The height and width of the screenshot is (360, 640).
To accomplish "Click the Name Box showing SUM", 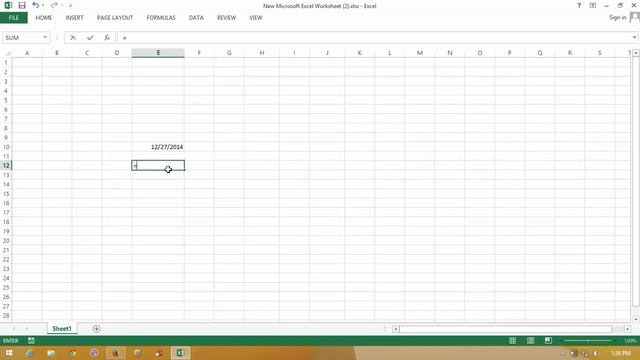I will click(22, 38).
